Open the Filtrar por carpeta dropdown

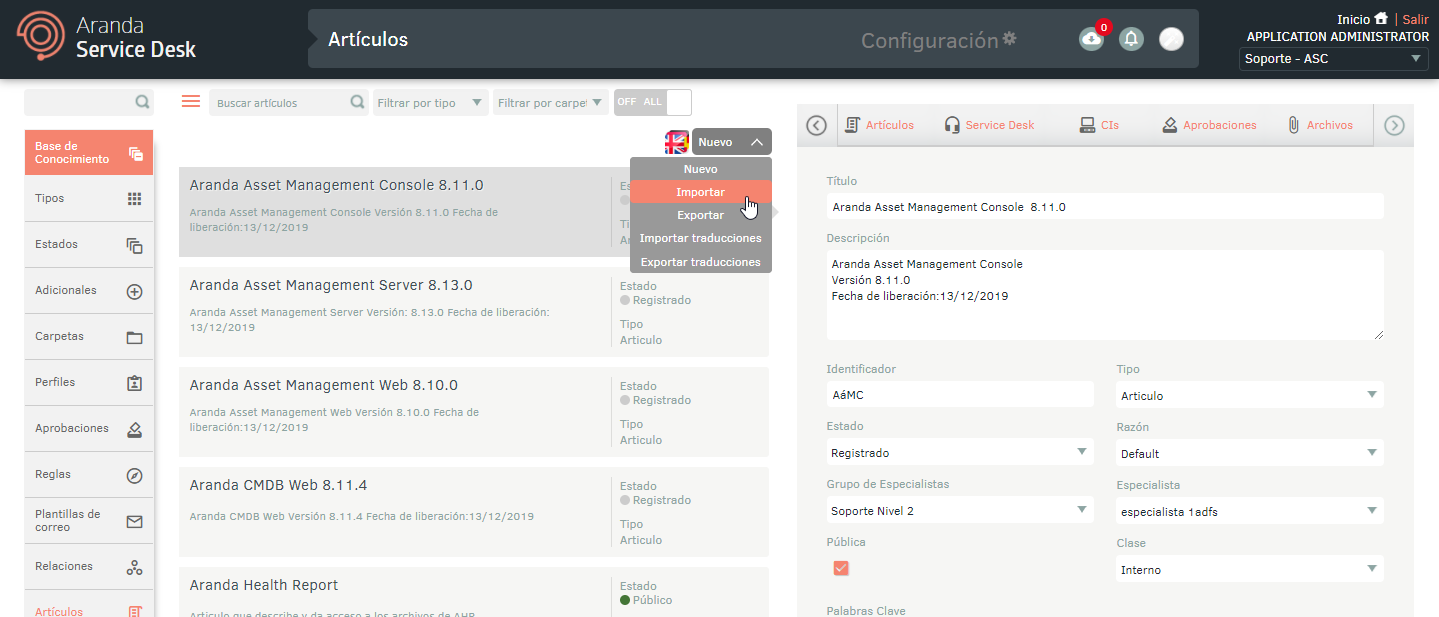pyautogui.click(x=551, y=102)
